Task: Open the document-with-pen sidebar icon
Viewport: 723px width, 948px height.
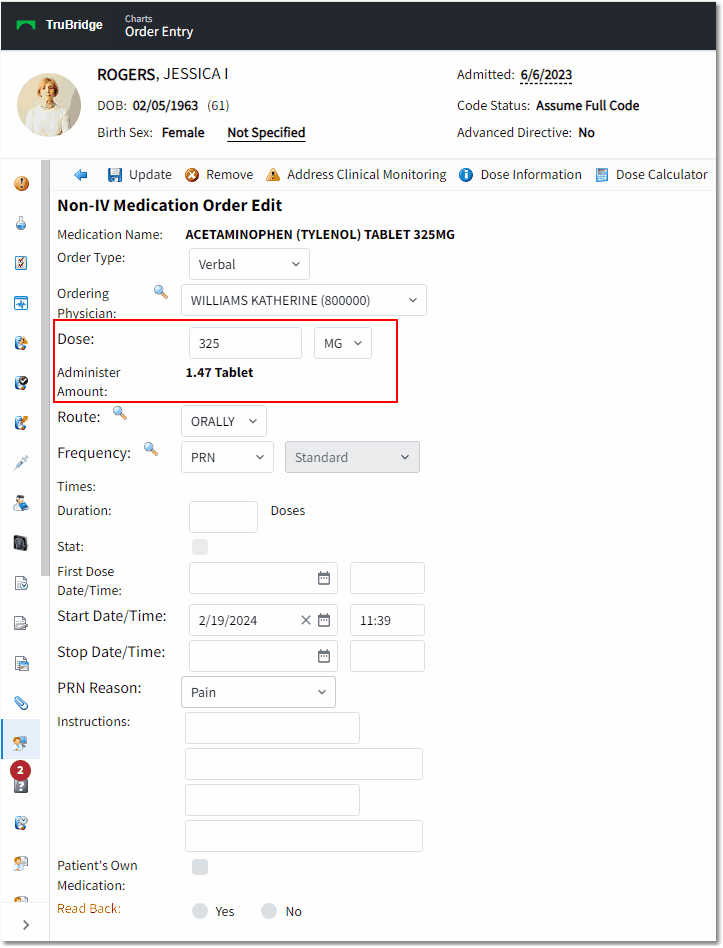Action: (x=21, y=623)
